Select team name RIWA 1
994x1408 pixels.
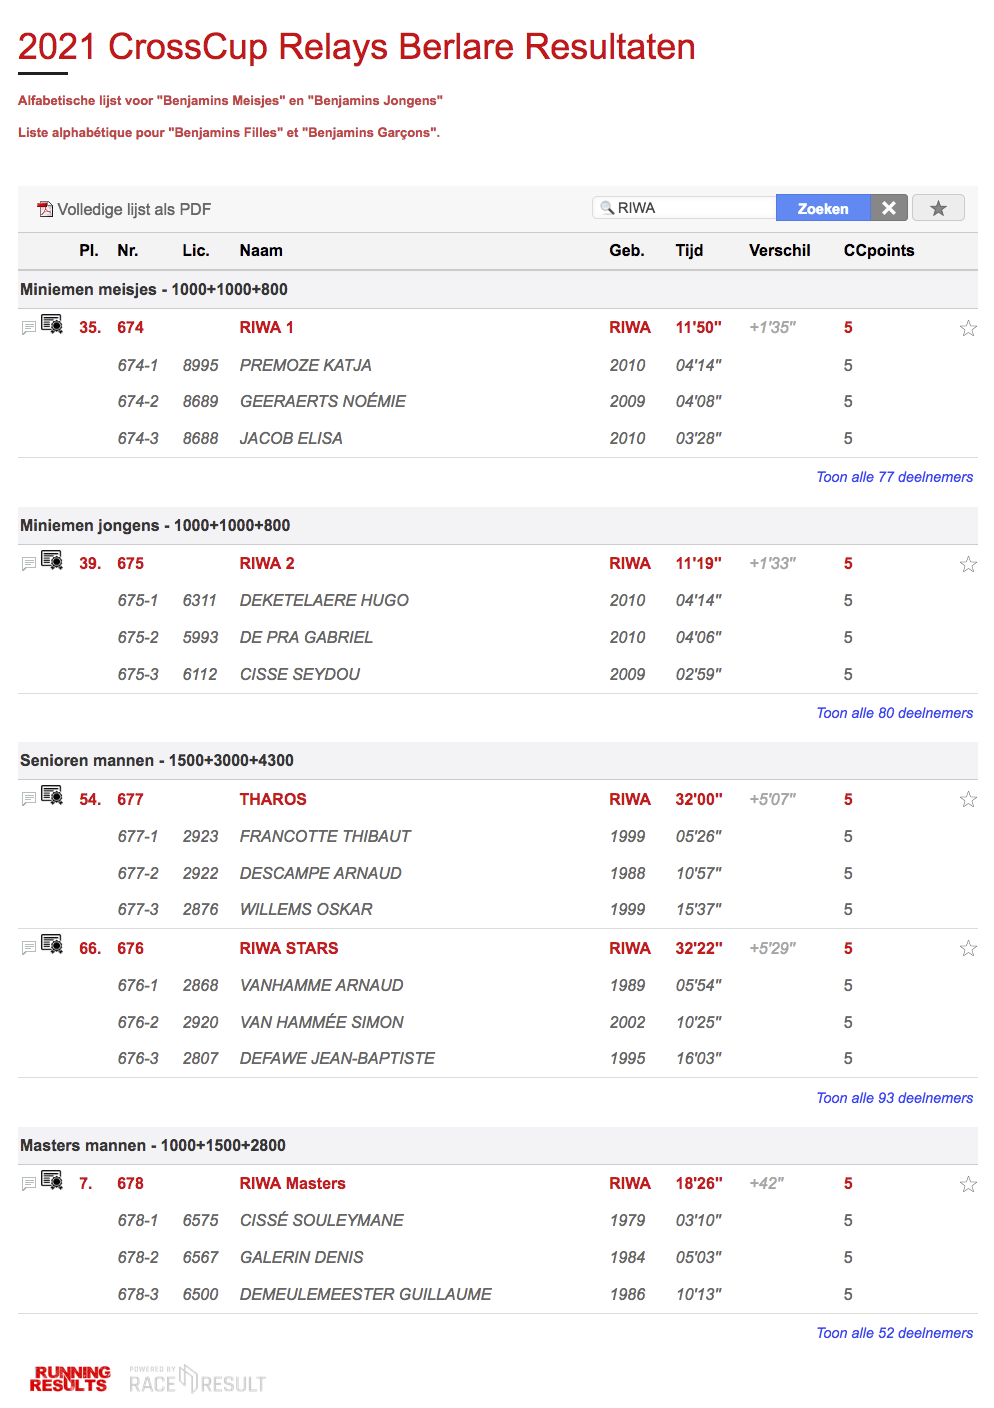click(x=267, y=327)
